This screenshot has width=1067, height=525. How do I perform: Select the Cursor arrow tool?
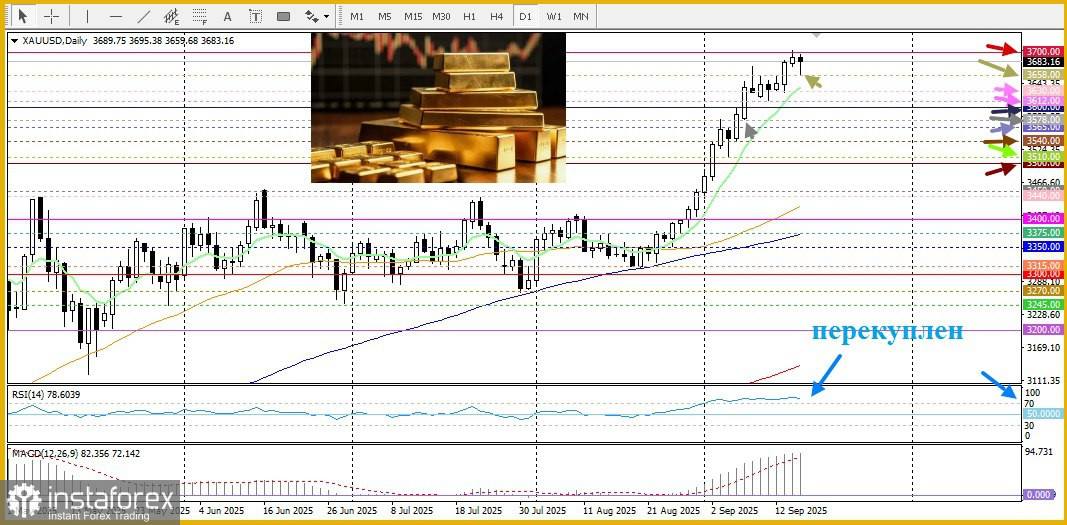tap(24, 16)
